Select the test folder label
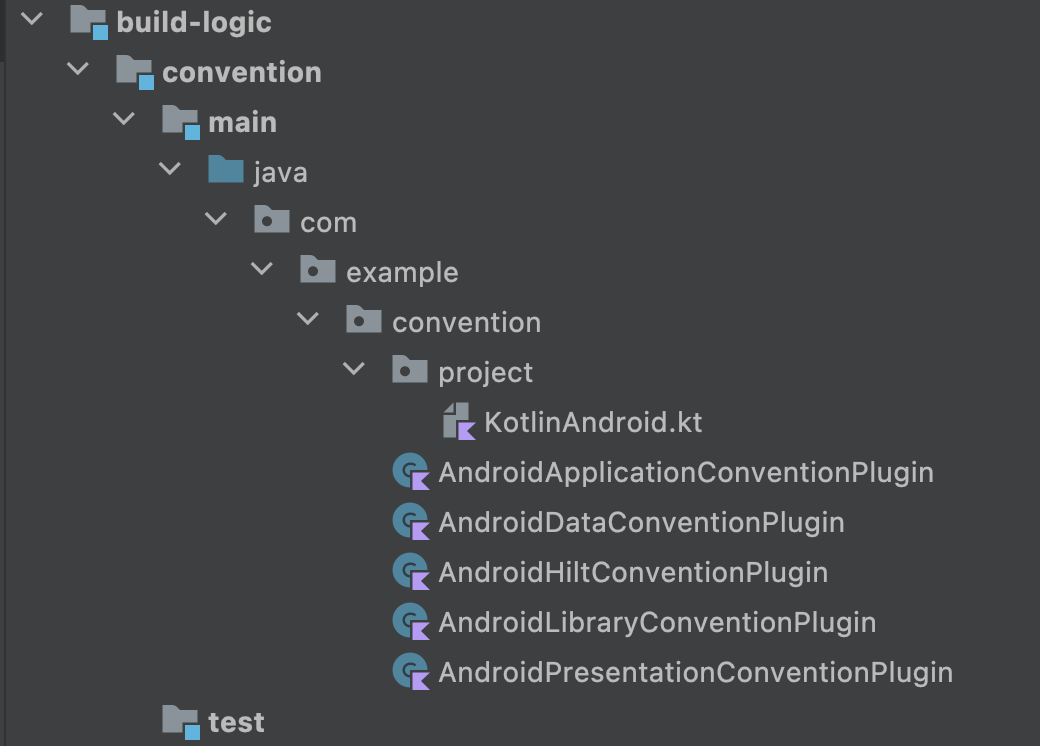1040x746 pixels. 236,722
